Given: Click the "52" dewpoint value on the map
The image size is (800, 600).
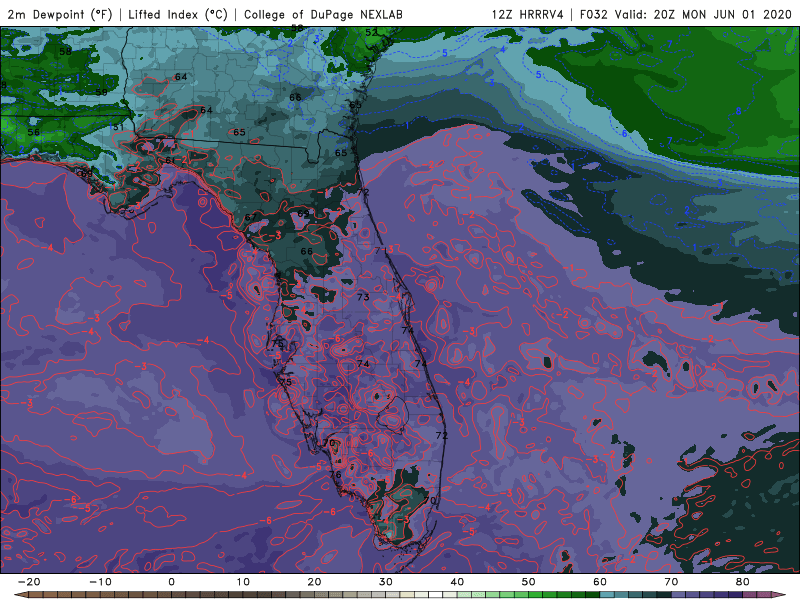Looking at the screenshot, I should [x=371, y=32].
